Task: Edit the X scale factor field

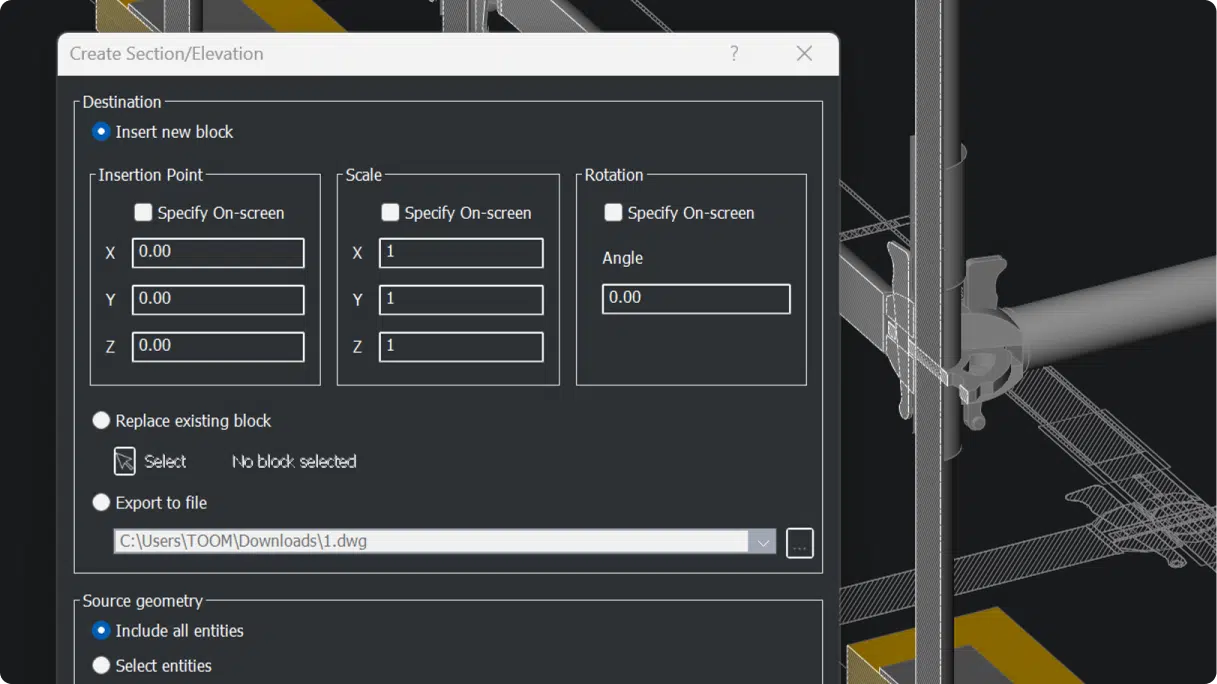Action: click(460, 252)
